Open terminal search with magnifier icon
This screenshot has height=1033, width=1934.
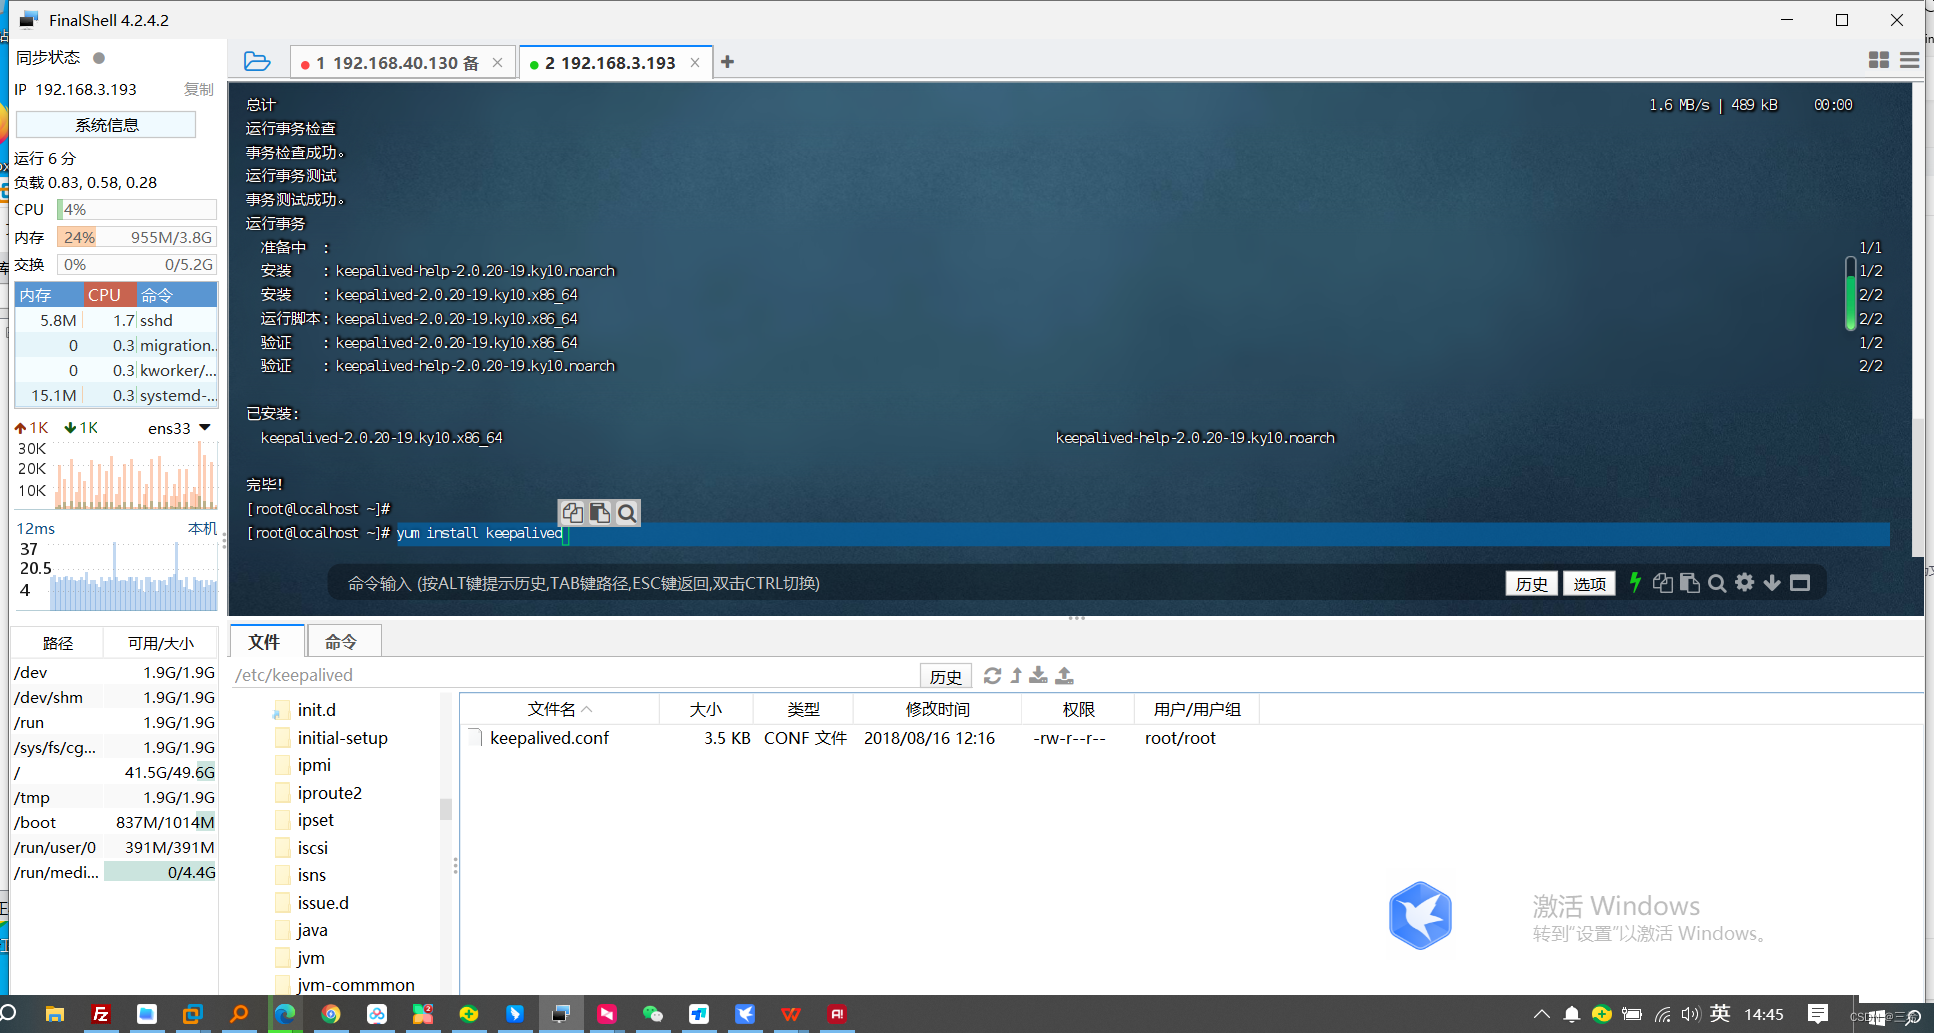coord(1716,583)
